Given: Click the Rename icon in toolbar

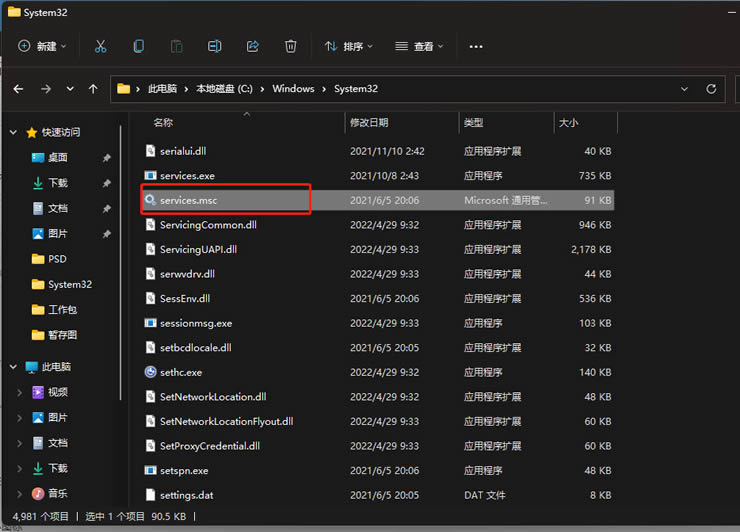Looking at the screenshot, I should tap(214, 46).
